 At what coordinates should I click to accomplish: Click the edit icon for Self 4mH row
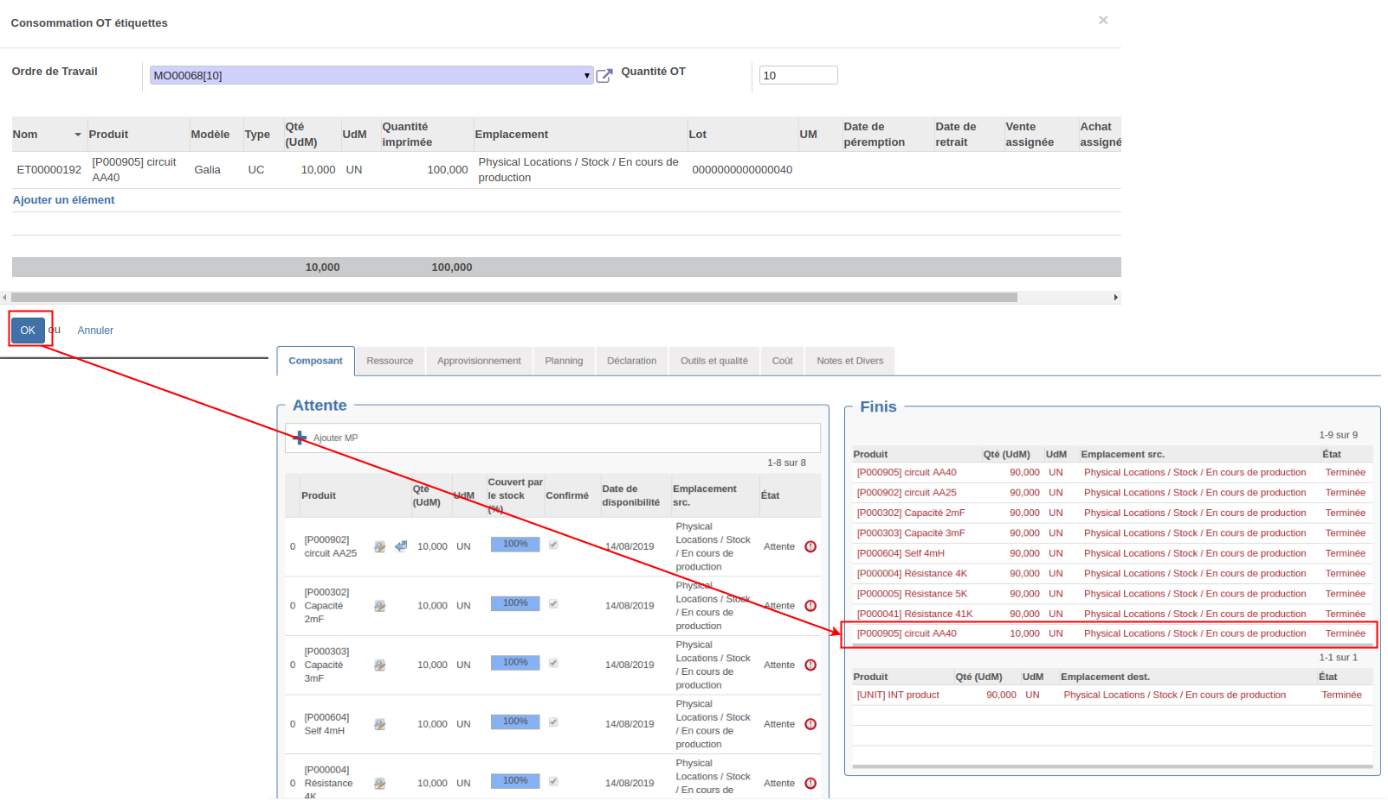point(380,724)
